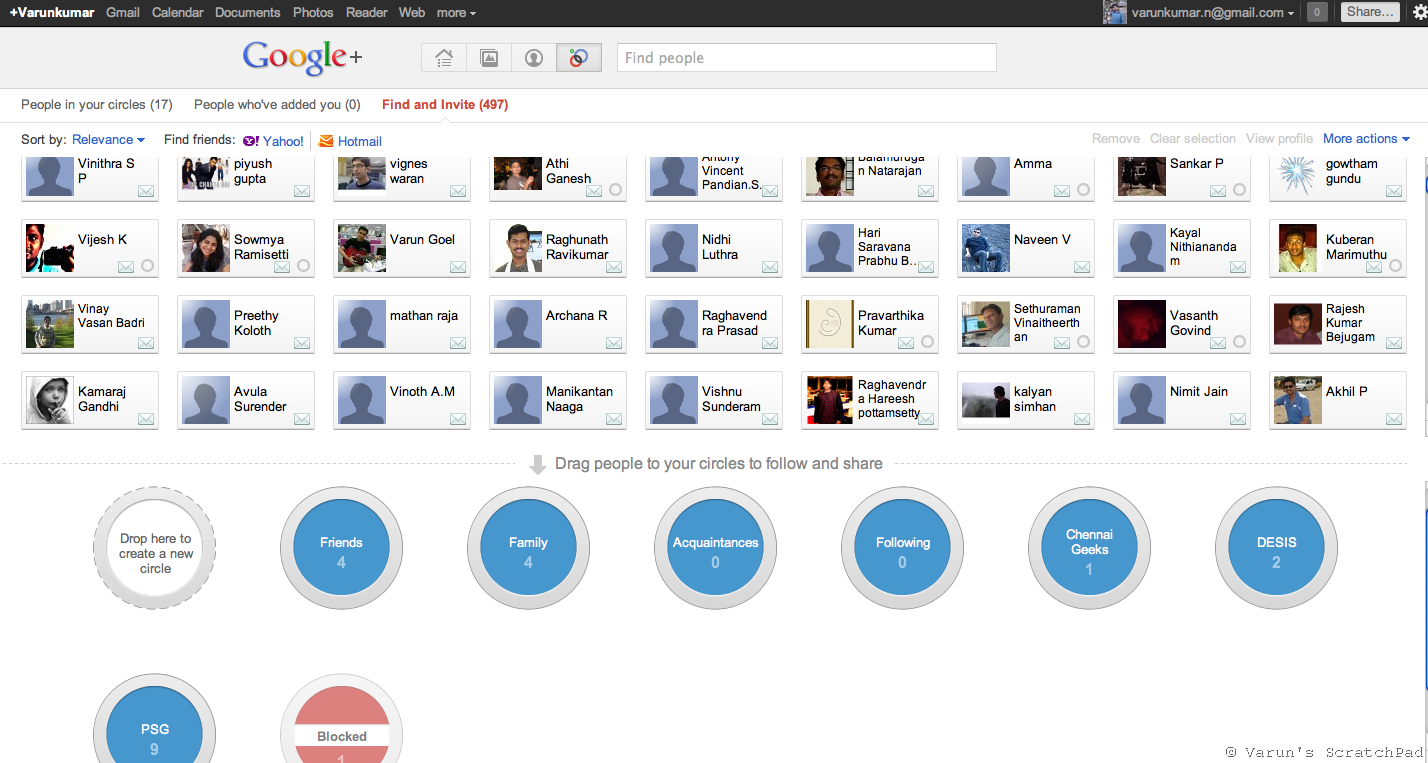
Task: Open Gmail from the top bar
Action: [x=123, y=12]
